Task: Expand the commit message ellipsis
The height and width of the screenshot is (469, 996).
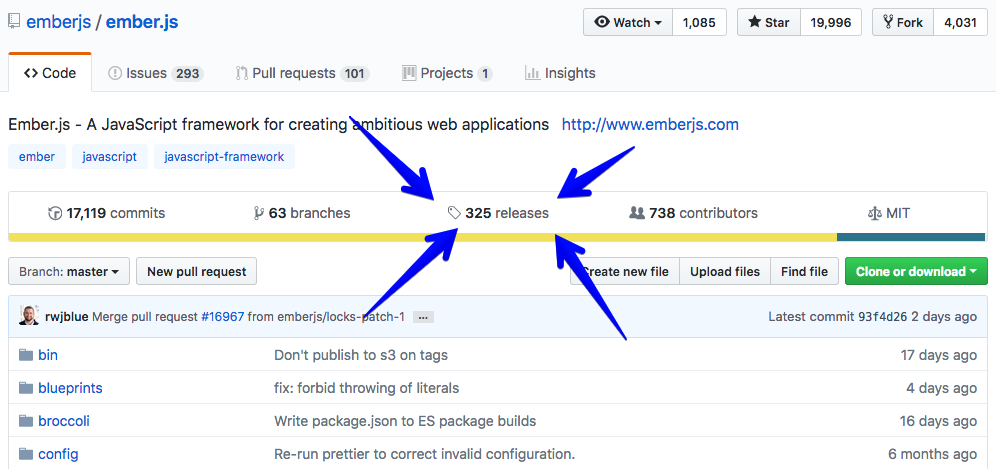Action: pyautogui.click(x=423, y=317)
